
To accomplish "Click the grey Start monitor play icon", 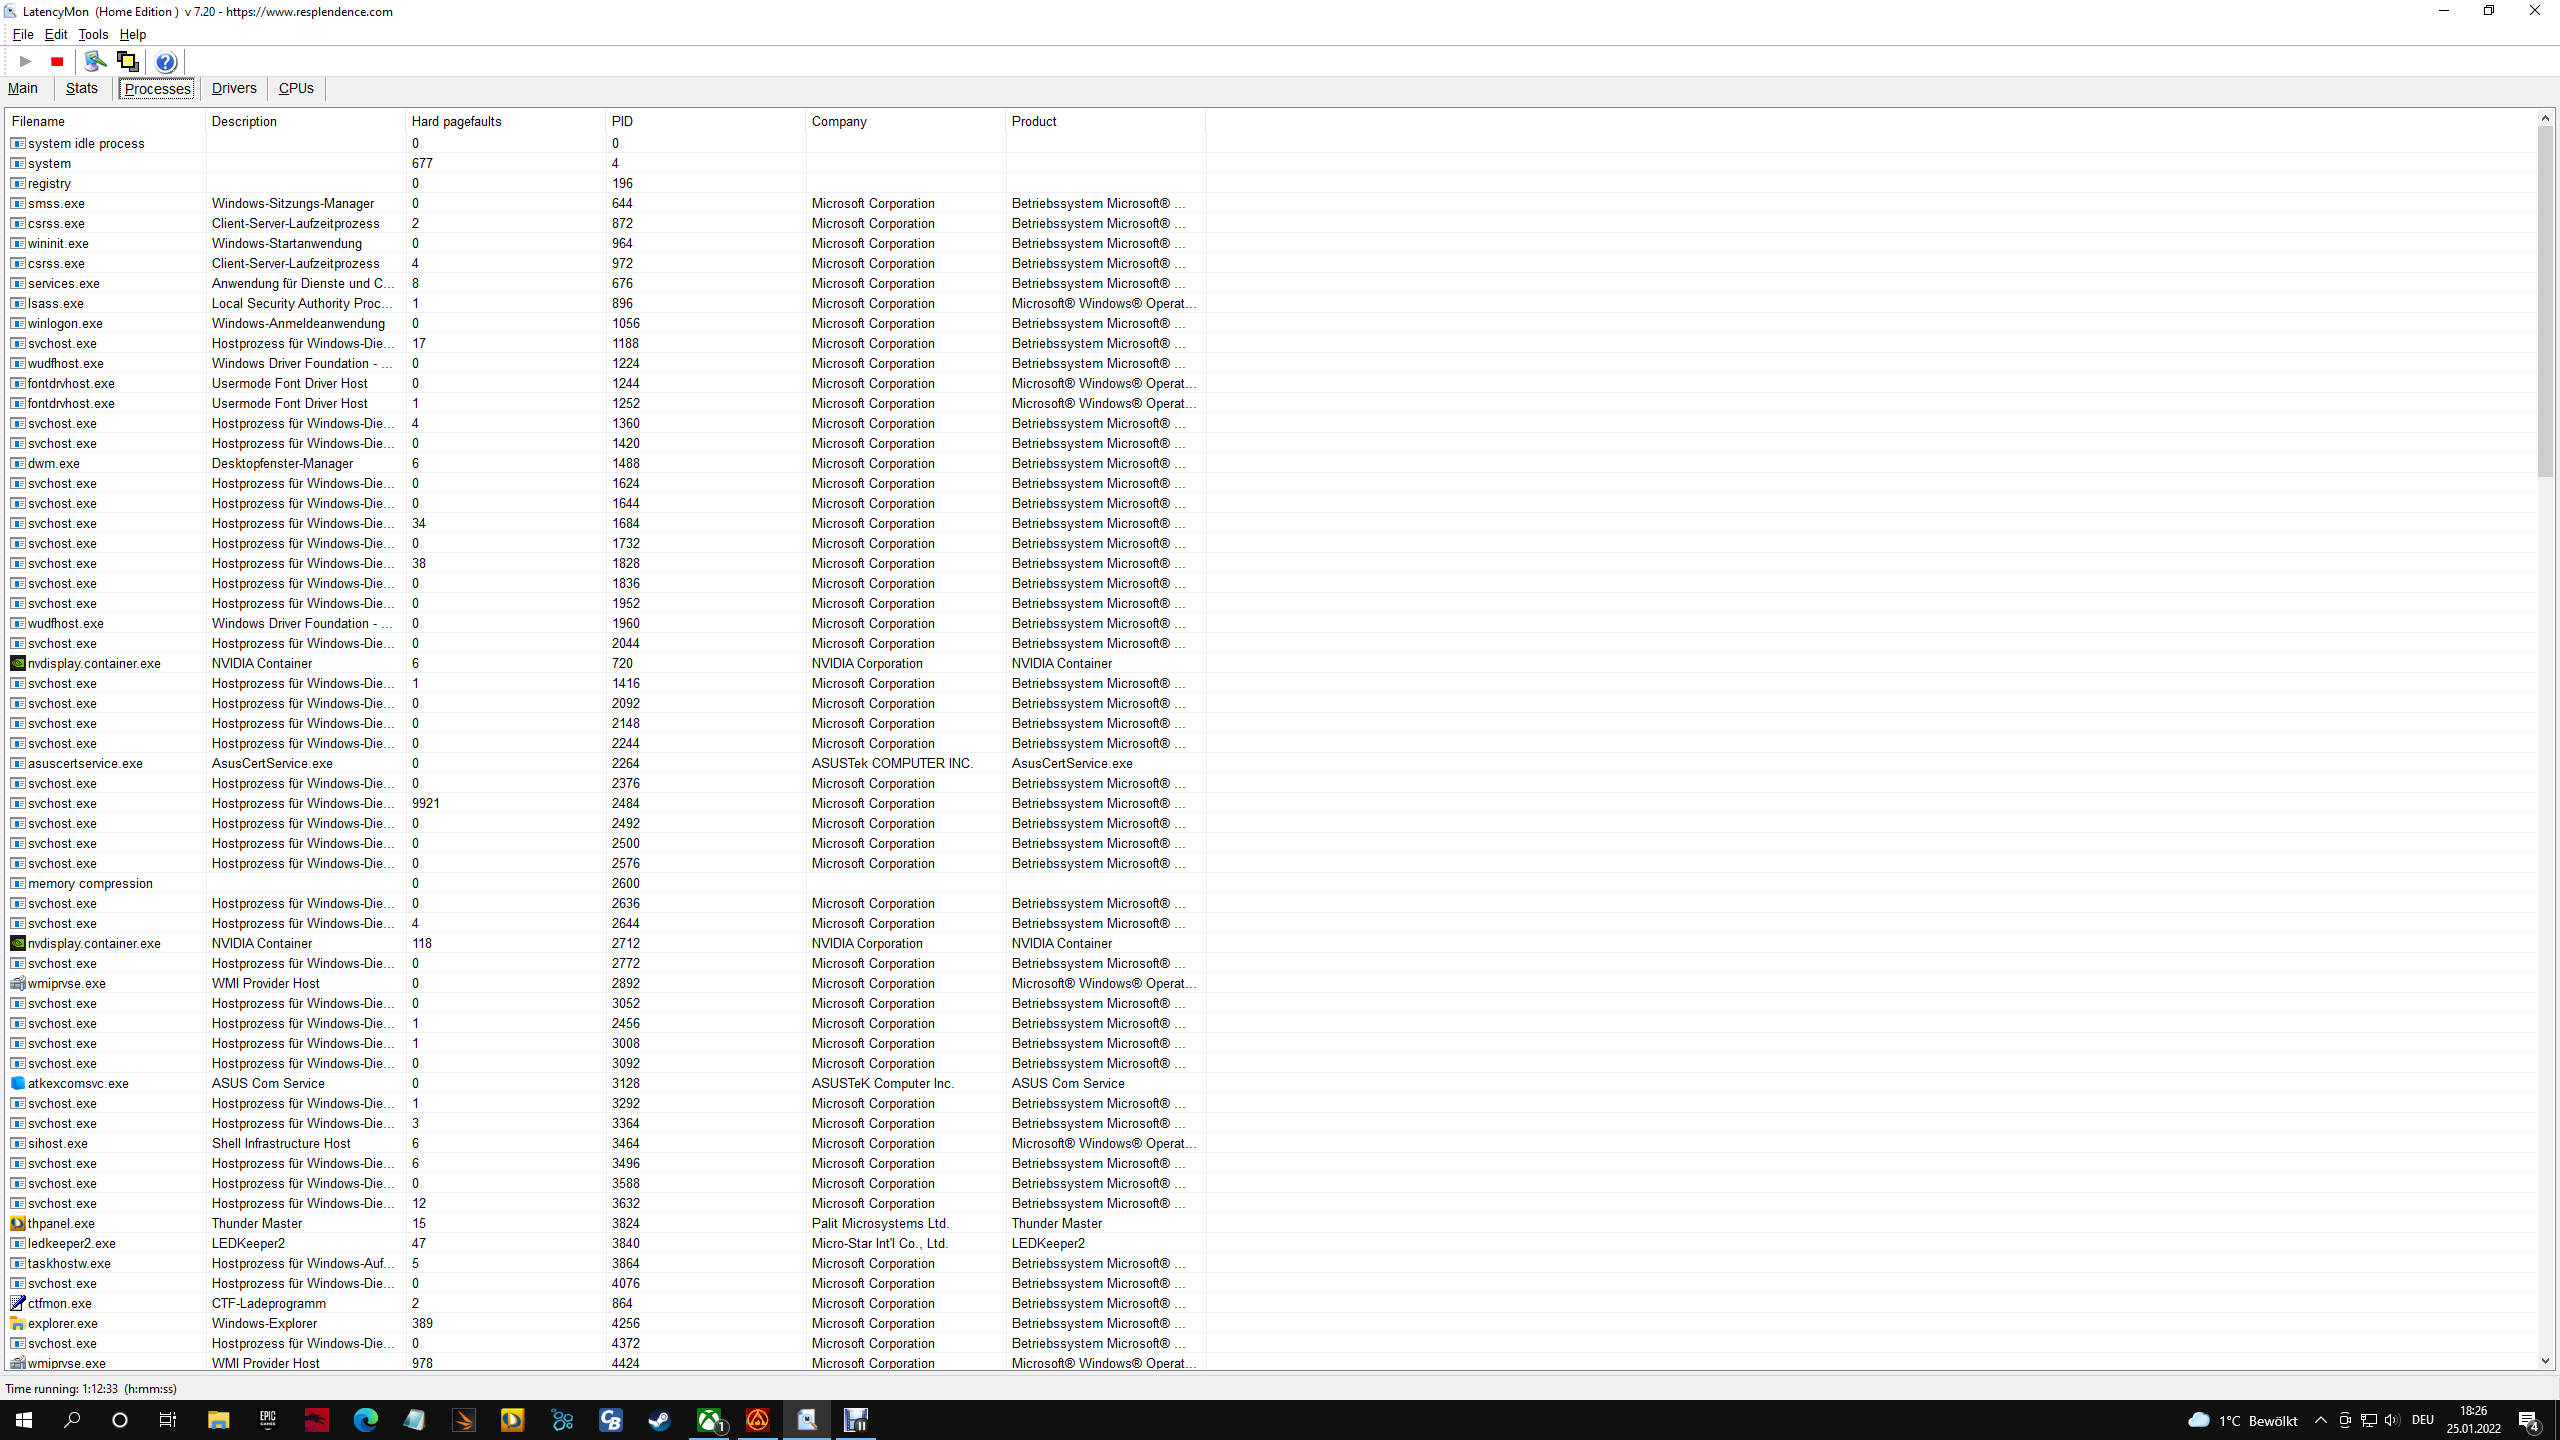I will pyautogui.click(x=26, y=62).
